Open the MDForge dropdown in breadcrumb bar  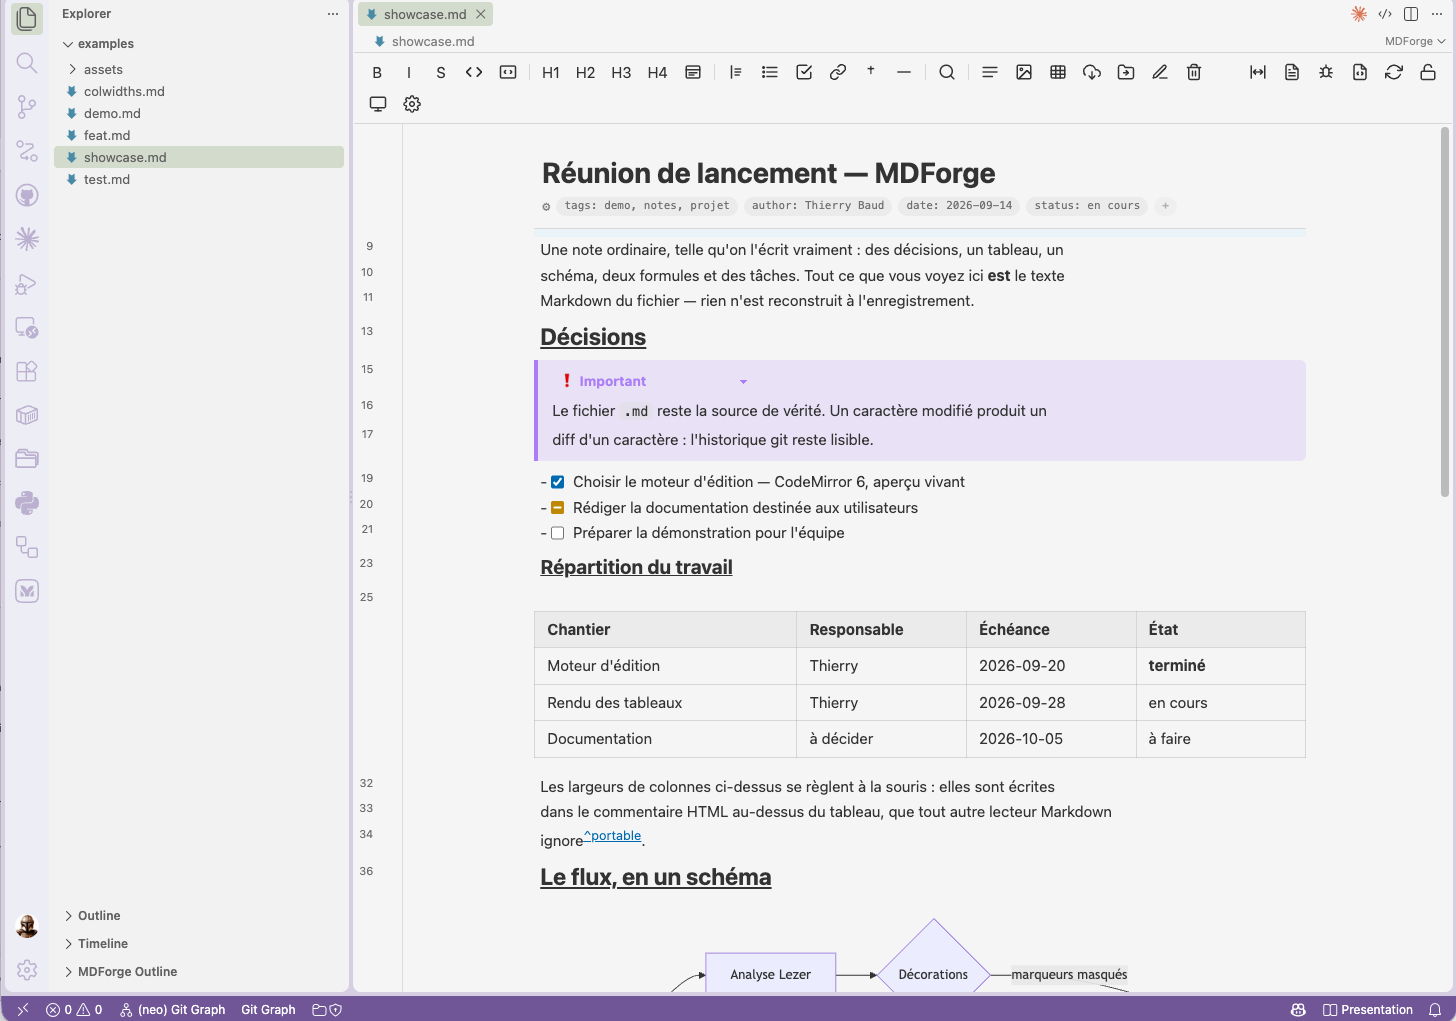click(x=1415, y=41)
